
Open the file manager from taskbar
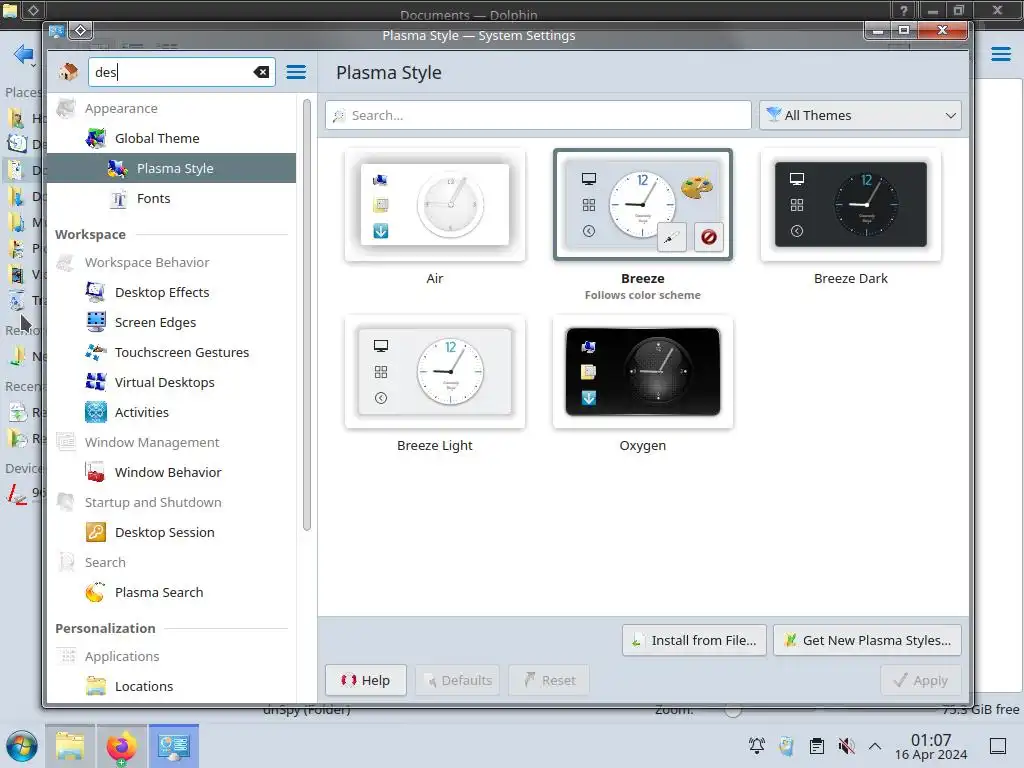click(70, 746)
